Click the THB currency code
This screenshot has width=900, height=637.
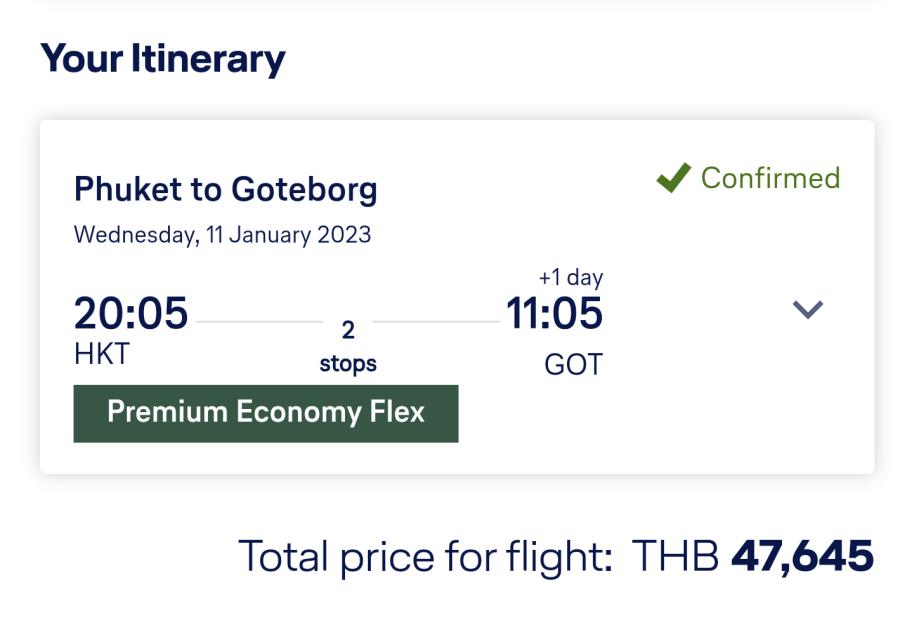676,556
